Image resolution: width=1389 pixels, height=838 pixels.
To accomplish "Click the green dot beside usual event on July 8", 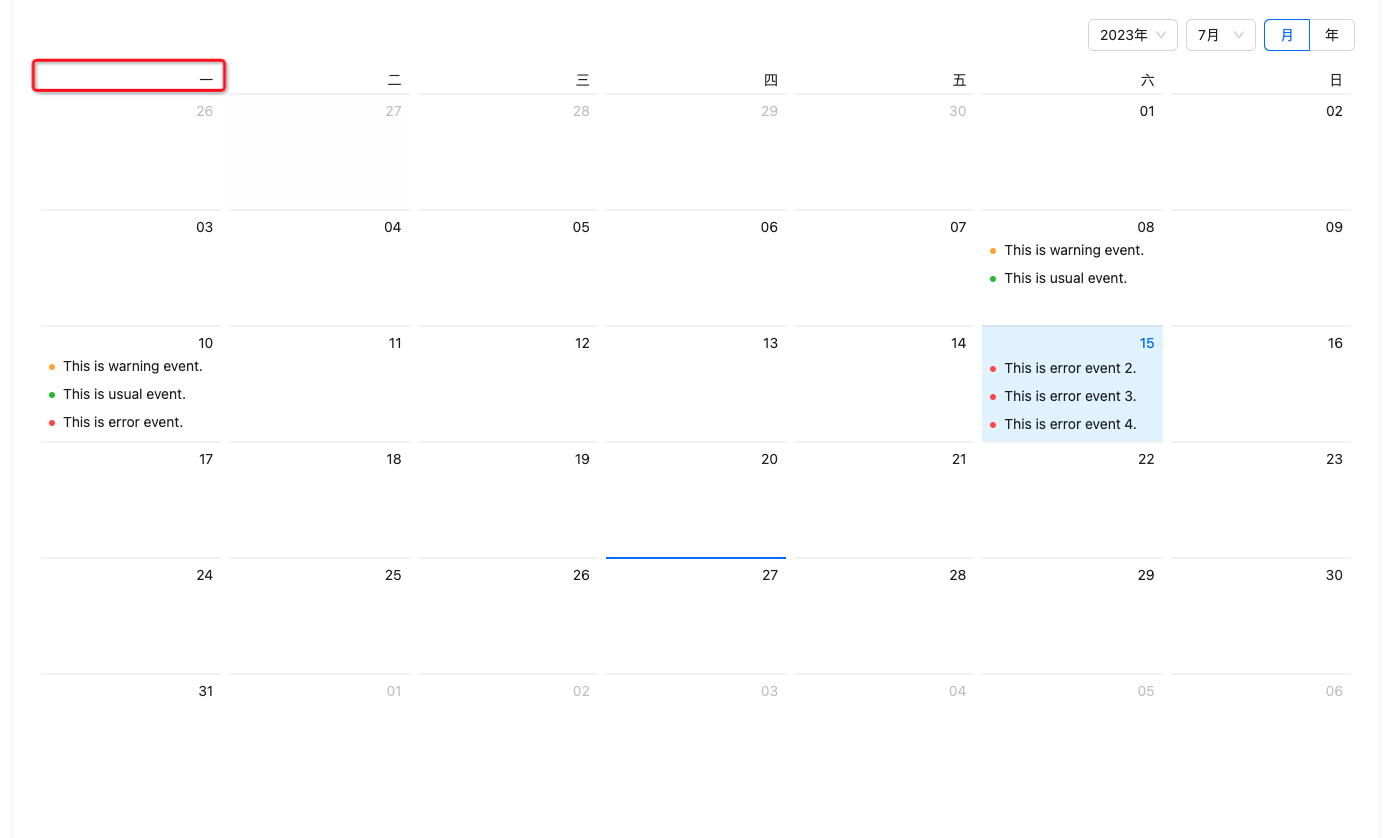I will click(x=992, y=278).
